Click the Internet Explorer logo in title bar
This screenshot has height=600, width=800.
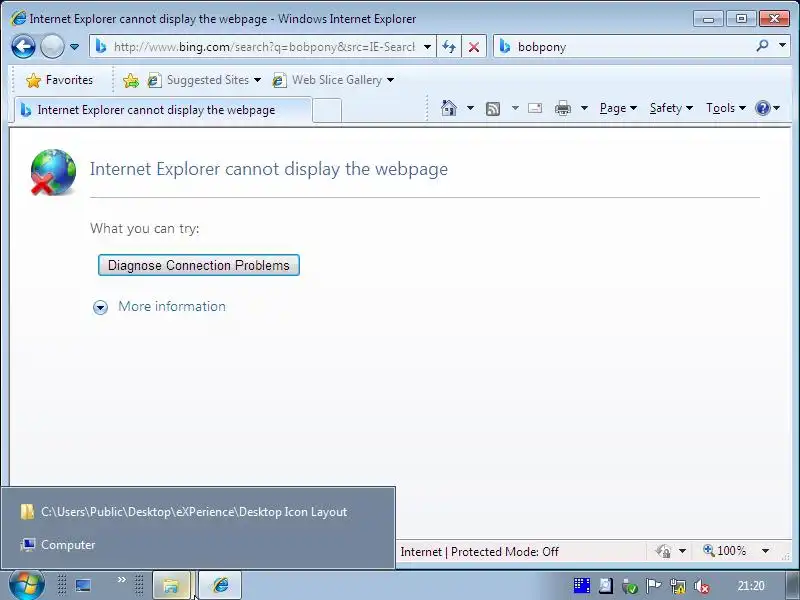[18, 18]
